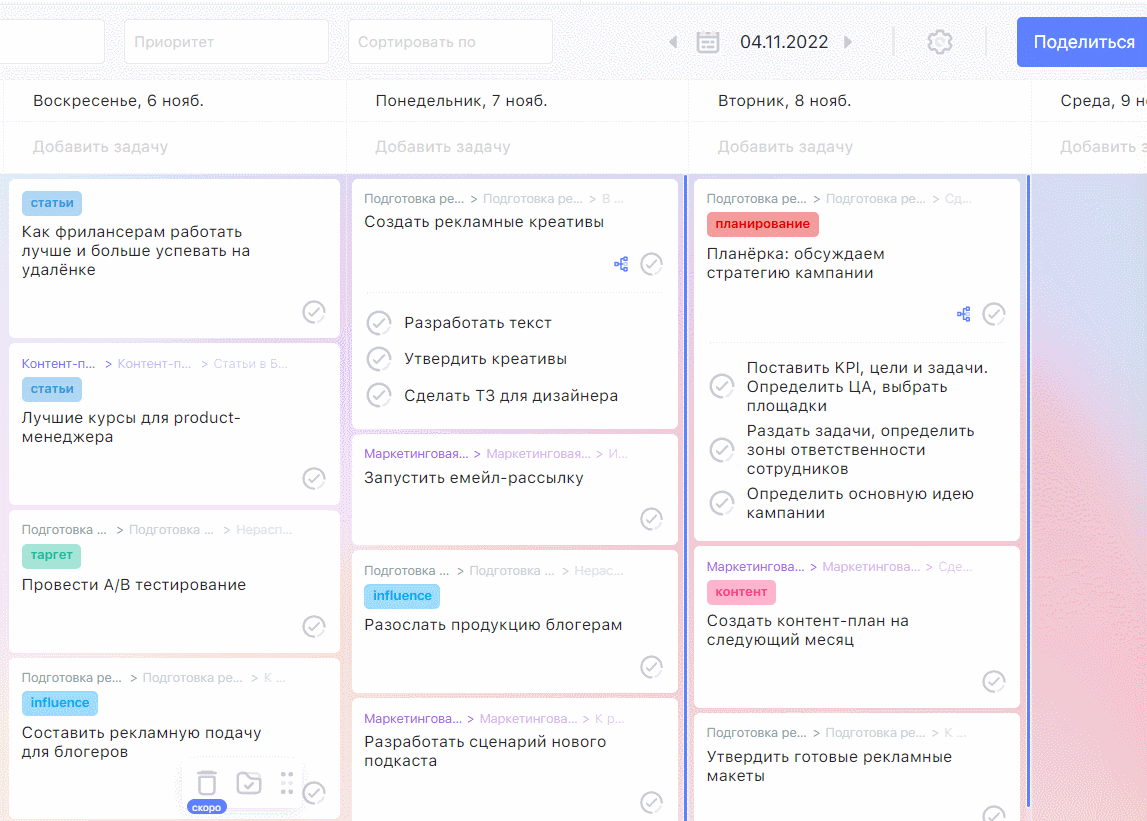Click the six-dot grid icon in the floating toolbar

click(287, 782)
